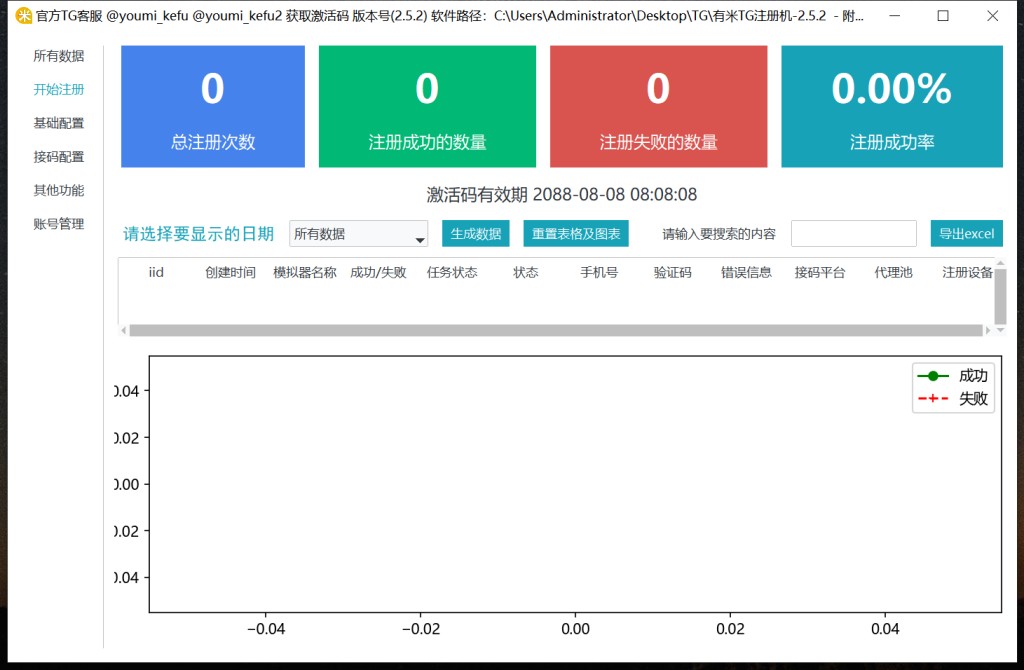Maximize the application window
This screenshot has width=1024, height=670.
pyautogui.click(x=943, y=16)
